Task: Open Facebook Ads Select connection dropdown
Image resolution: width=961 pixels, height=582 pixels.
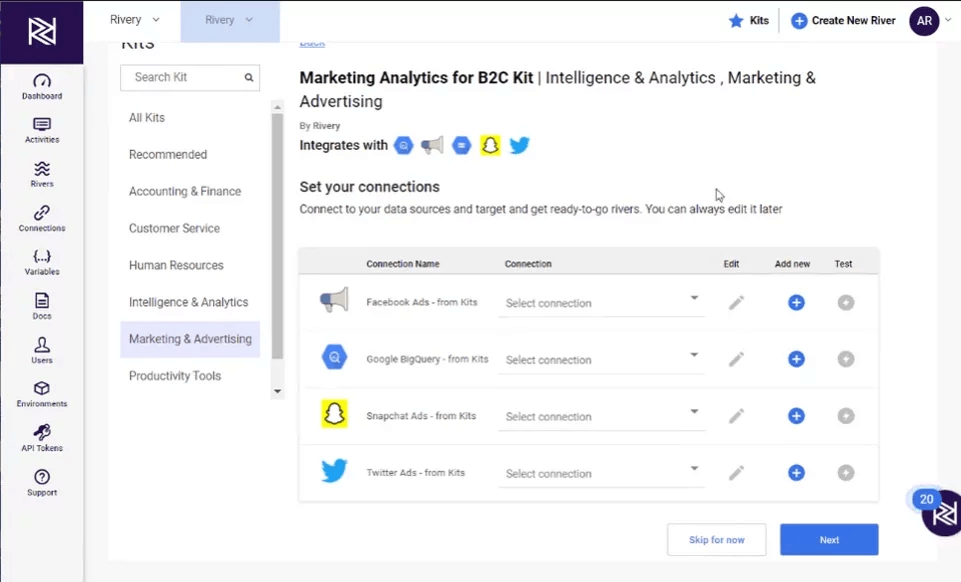Action: pyautogui.click(x=601, y=303)
